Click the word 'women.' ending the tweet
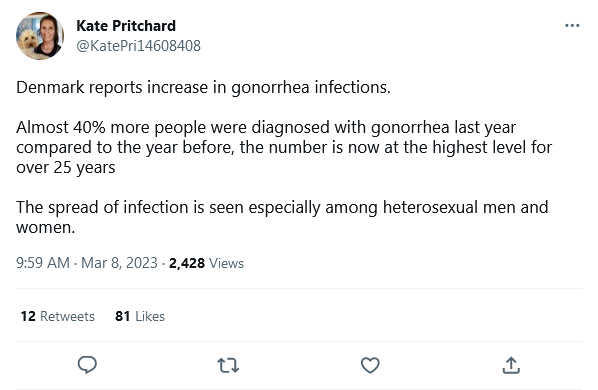 coord(45,228)
